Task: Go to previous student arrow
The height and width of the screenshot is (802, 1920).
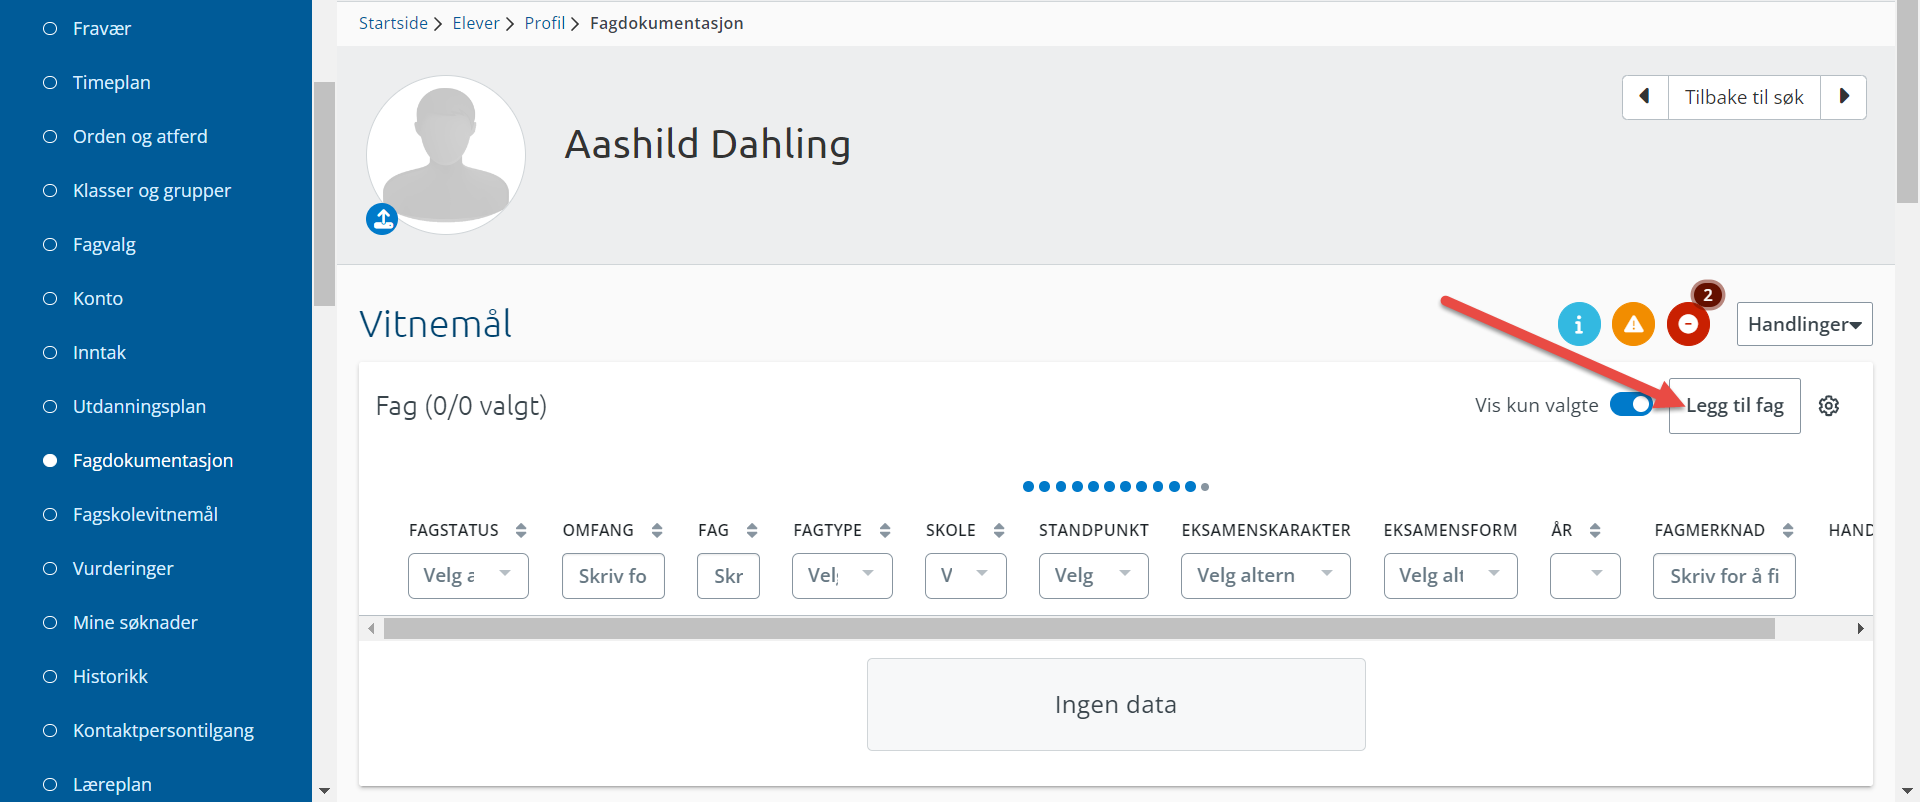Action: click(1645, 97)
